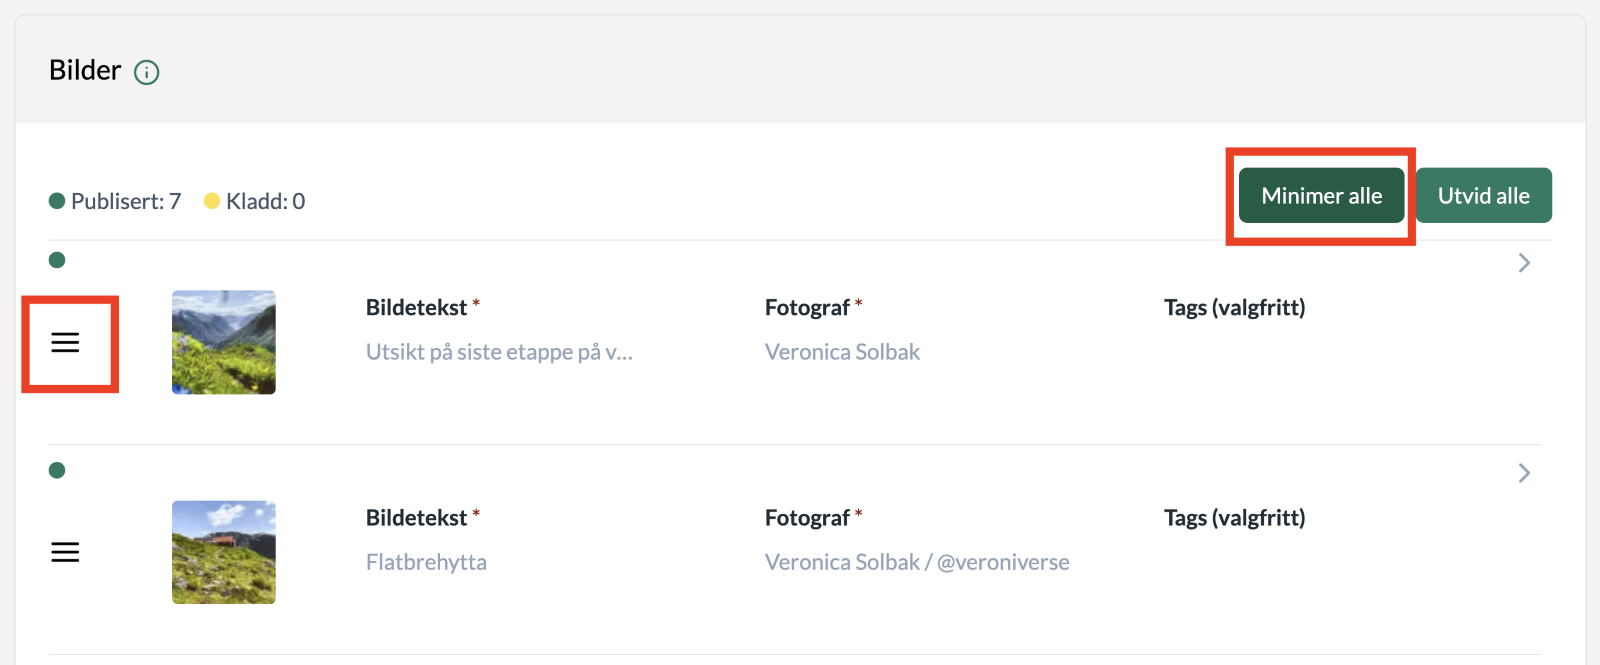Screen dimensions: 1600x665
Task: Click the info icon next to Bilder
Action: [147, 72]
